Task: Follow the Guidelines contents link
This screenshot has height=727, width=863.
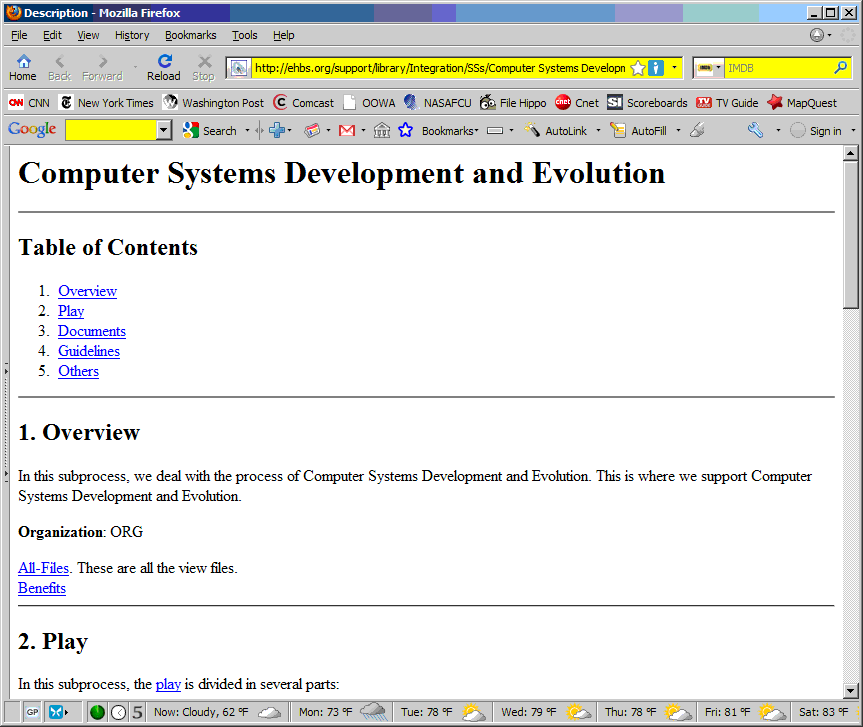Action: click(x=89, y=351)
